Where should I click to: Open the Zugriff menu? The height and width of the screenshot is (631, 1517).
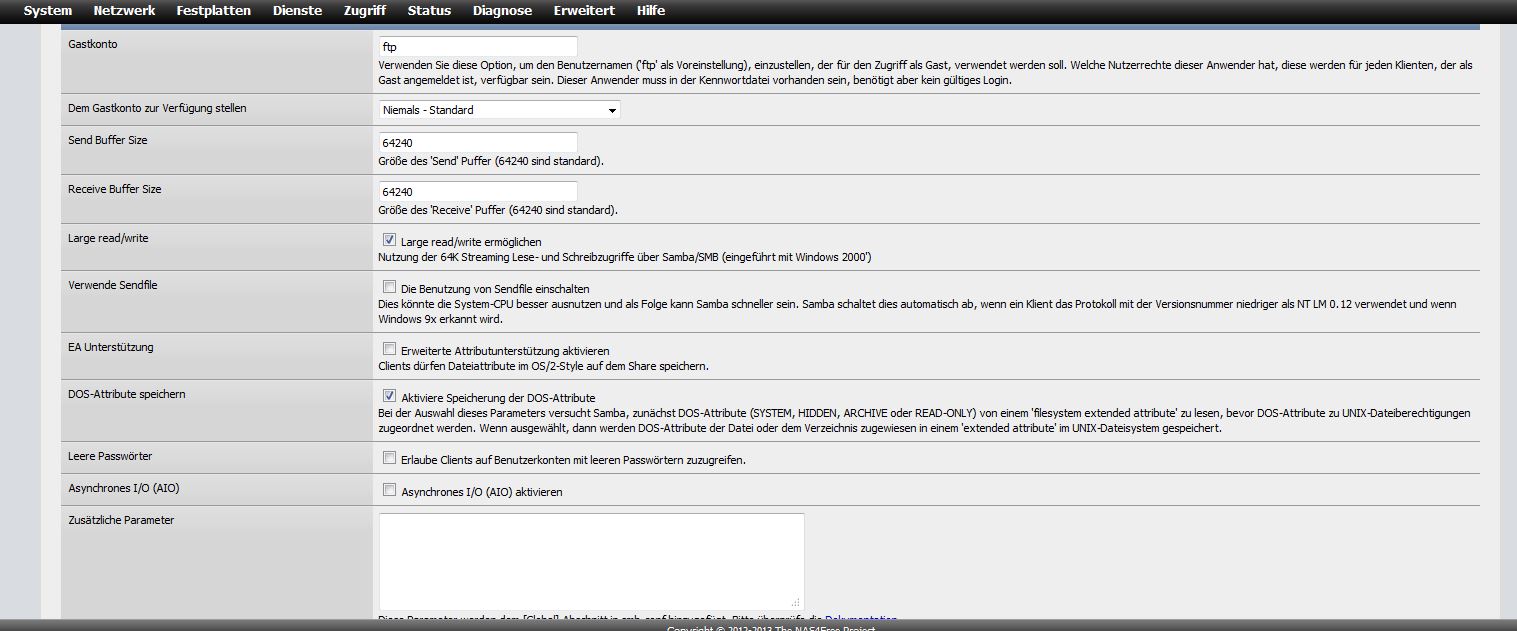coord(365,11)
